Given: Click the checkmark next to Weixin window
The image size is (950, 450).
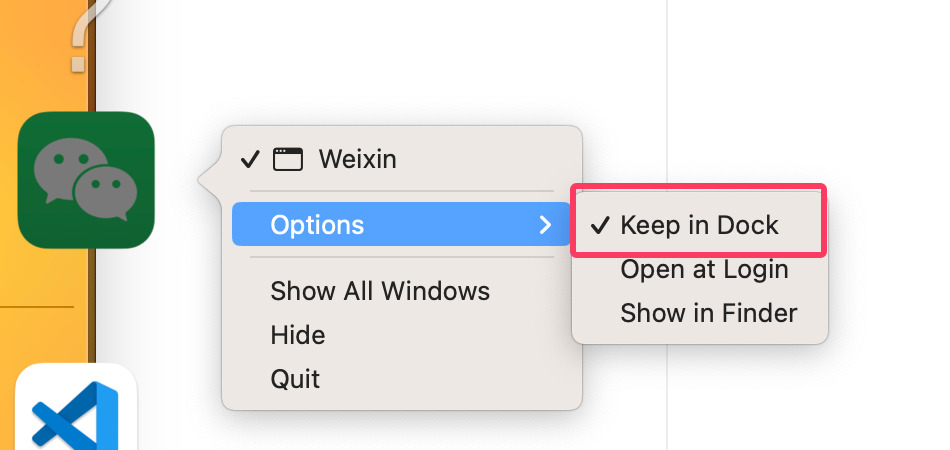Looking at the screenshot, I should [250, 159].
